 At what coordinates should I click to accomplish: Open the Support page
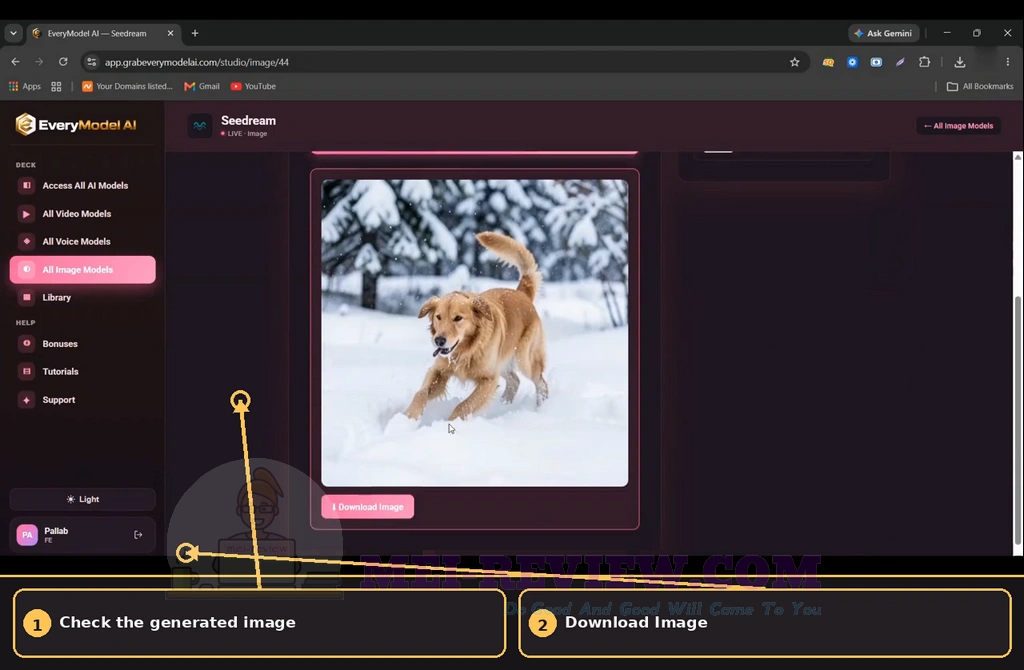(82, 400)
